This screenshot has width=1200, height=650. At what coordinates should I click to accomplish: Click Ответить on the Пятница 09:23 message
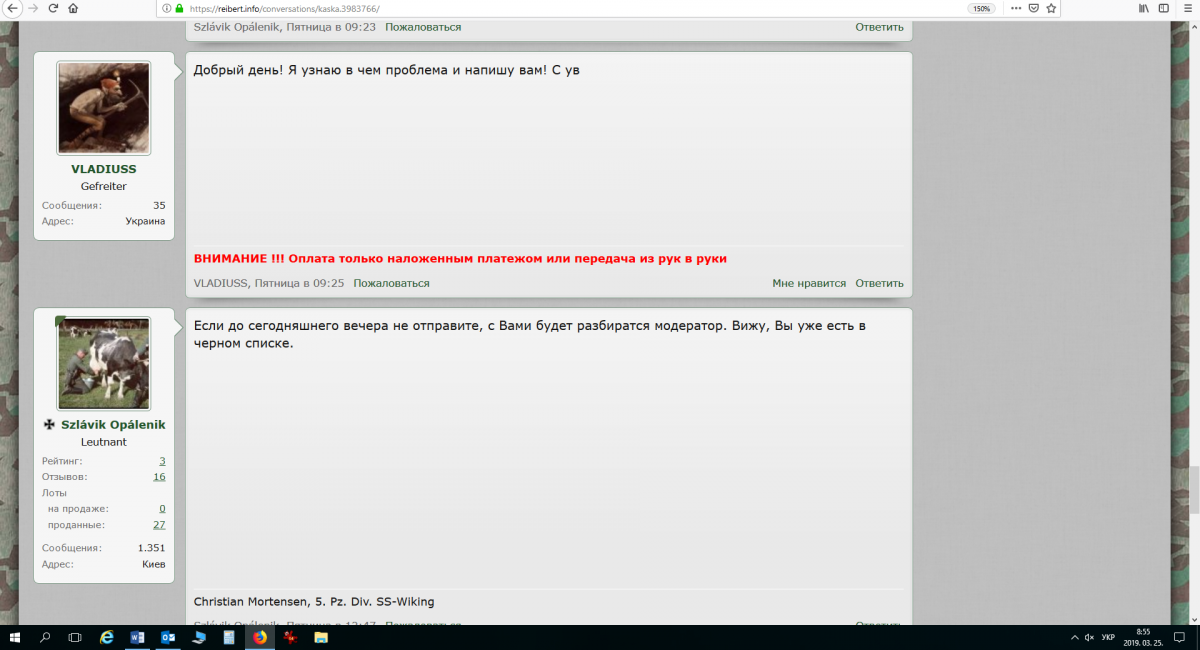(x=879, y=27)
